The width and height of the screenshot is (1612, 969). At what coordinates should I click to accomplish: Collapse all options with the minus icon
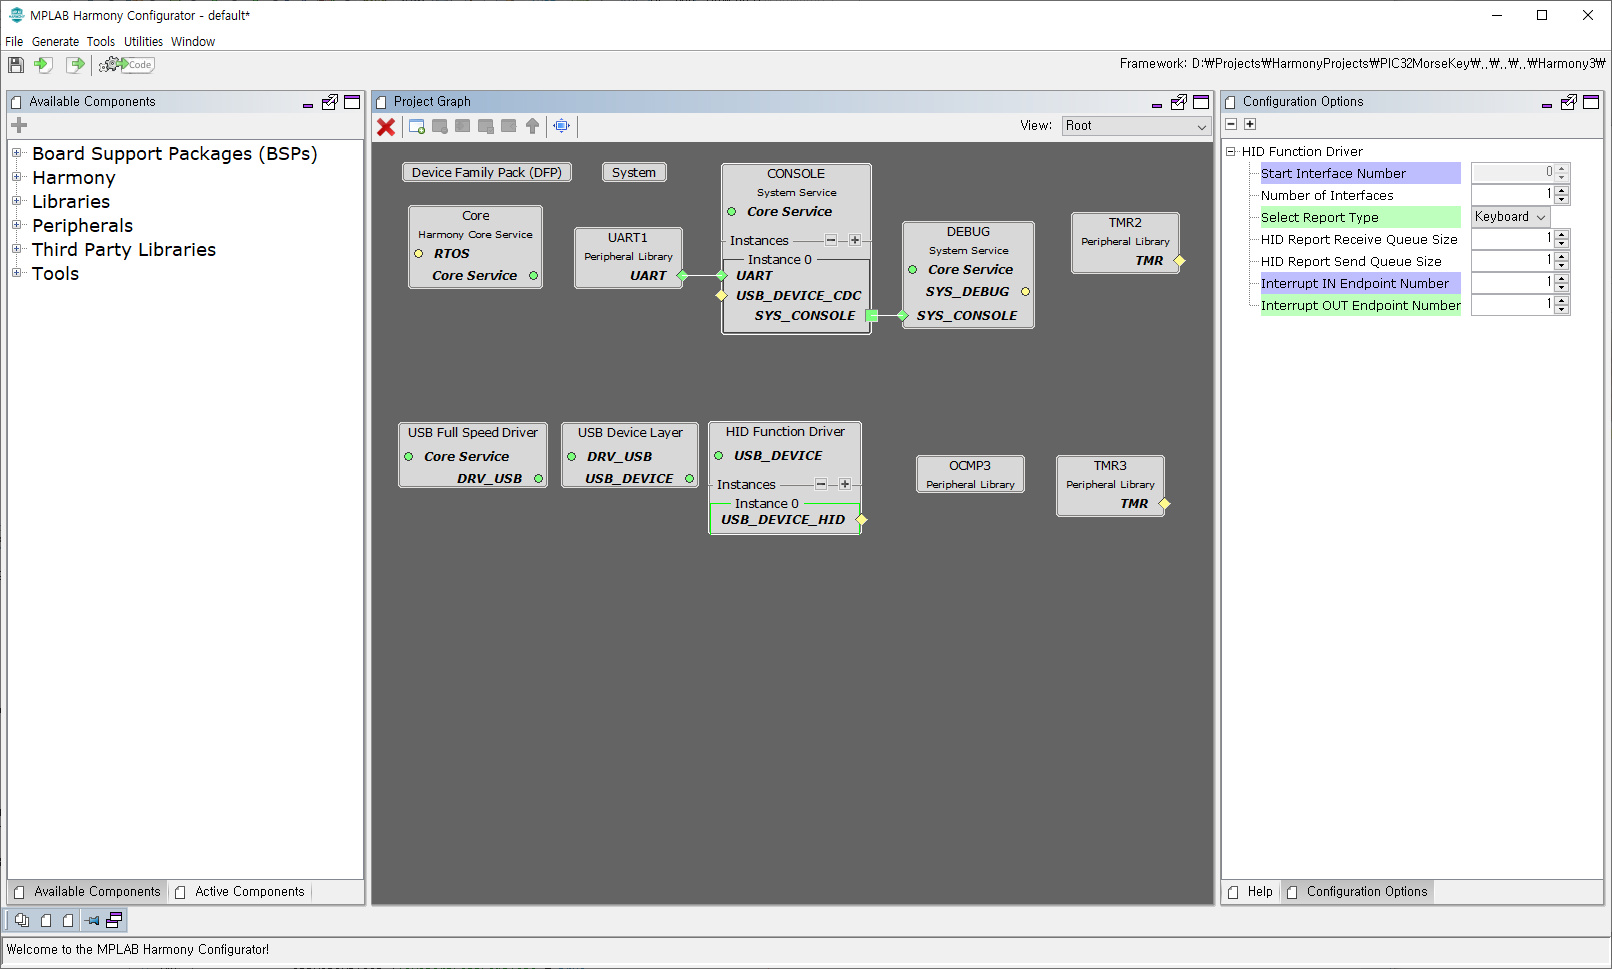coord(1232,124)
